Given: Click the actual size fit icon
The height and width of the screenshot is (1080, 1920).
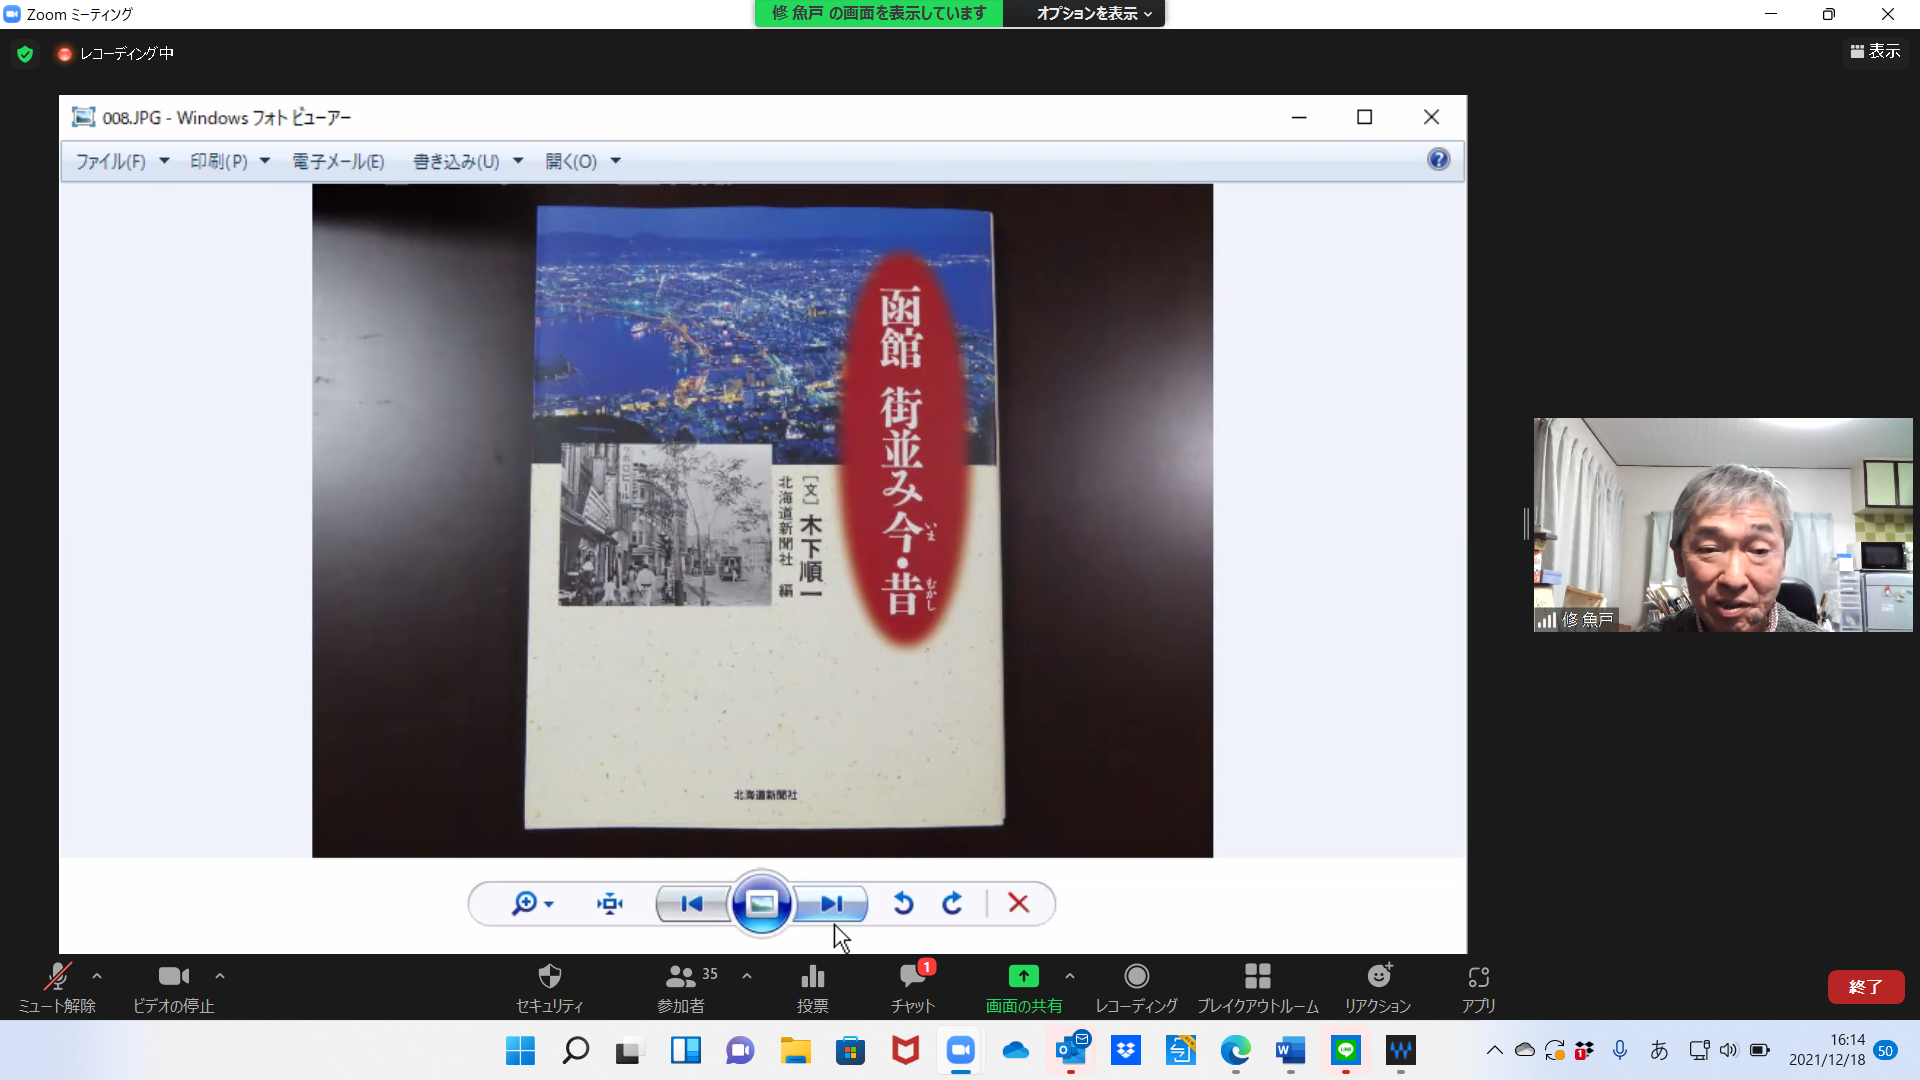Looking at the screenshot, I should (609, 904).
